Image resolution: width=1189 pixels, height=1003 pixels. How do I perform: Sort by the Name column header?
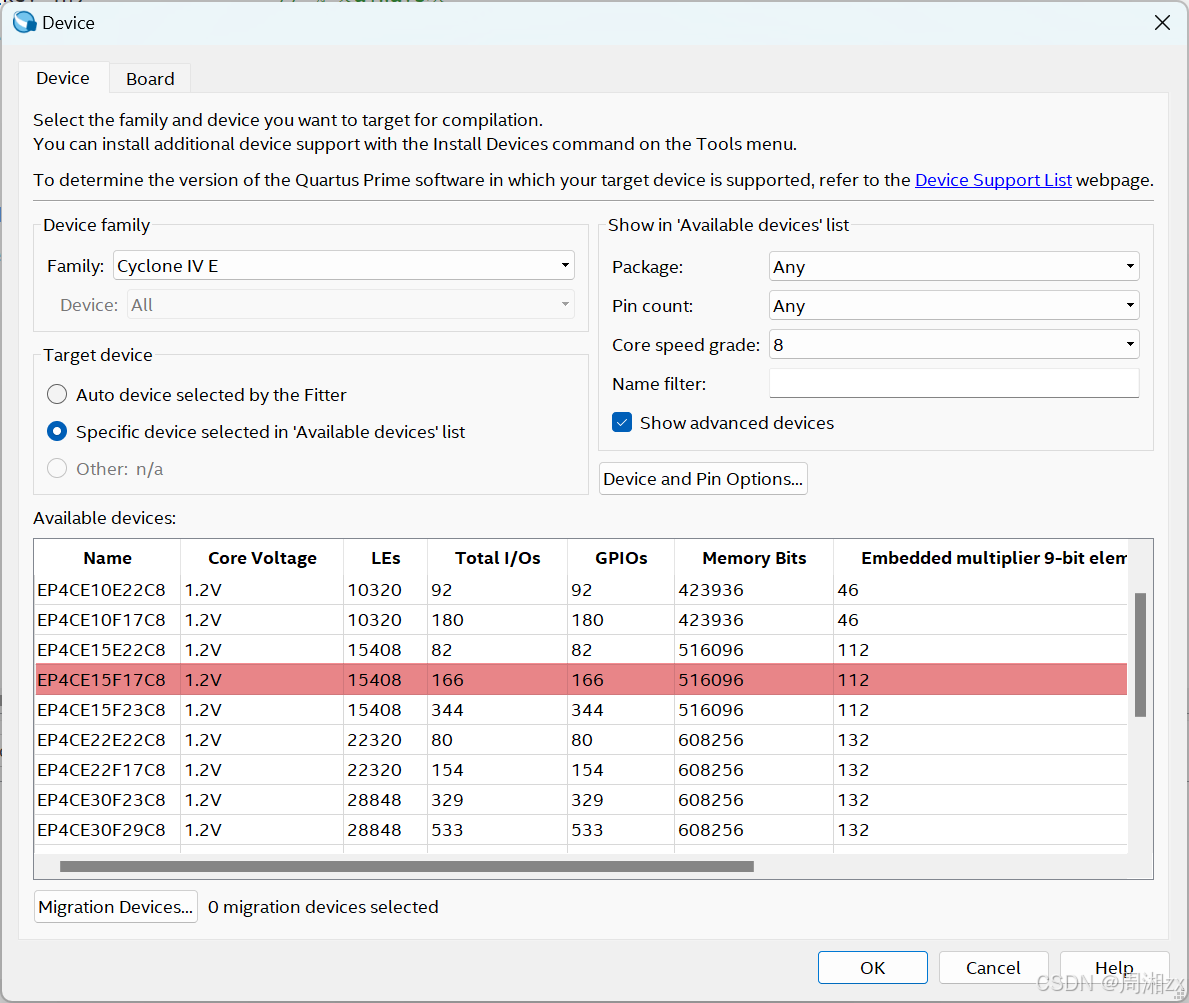tap(108, 558)
